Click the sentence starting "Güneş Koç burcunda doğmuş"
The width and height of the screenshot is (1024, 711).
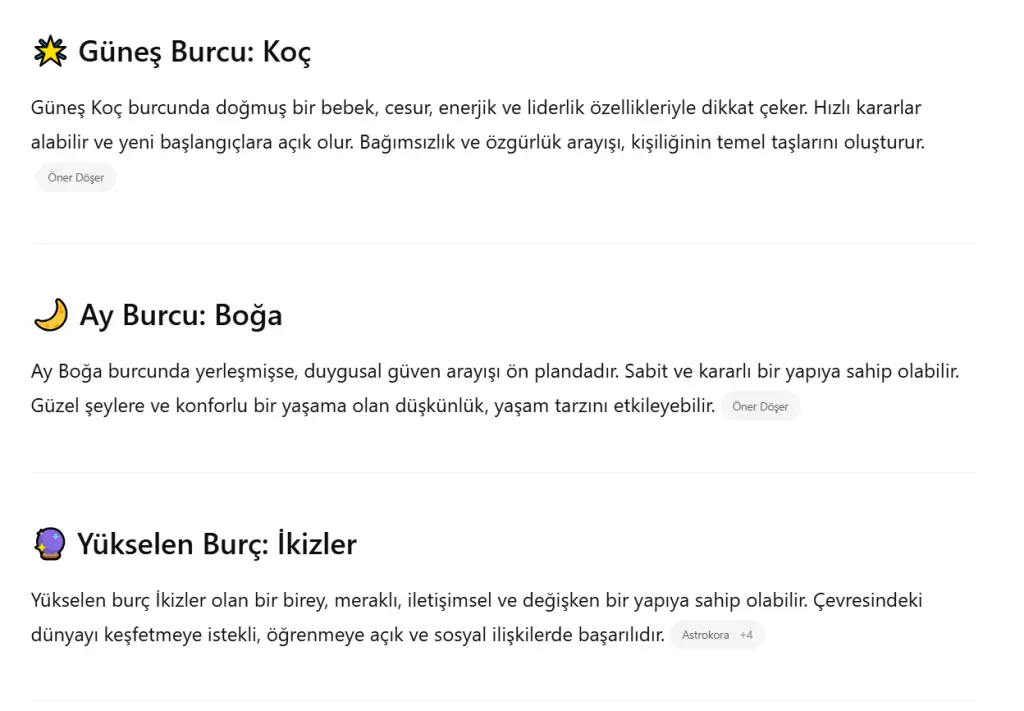click(420, 107)
